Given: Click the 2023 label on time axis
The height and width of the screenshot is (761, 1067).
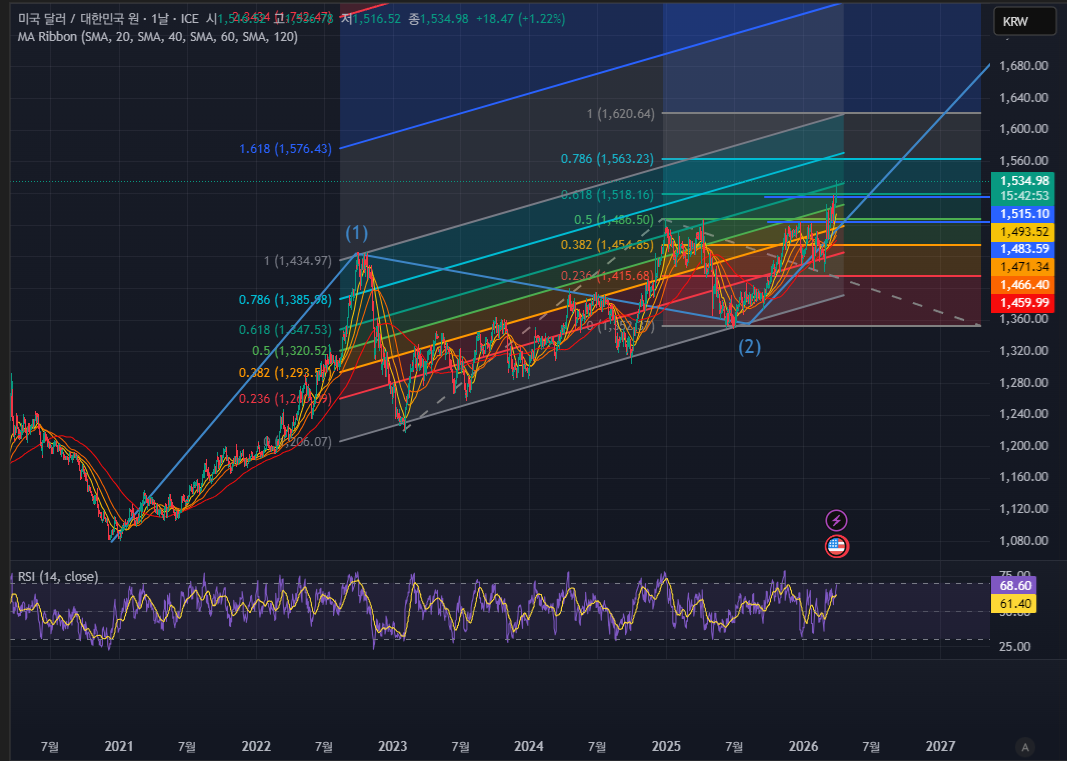Looking at the screenshot, I should [393, 747].
